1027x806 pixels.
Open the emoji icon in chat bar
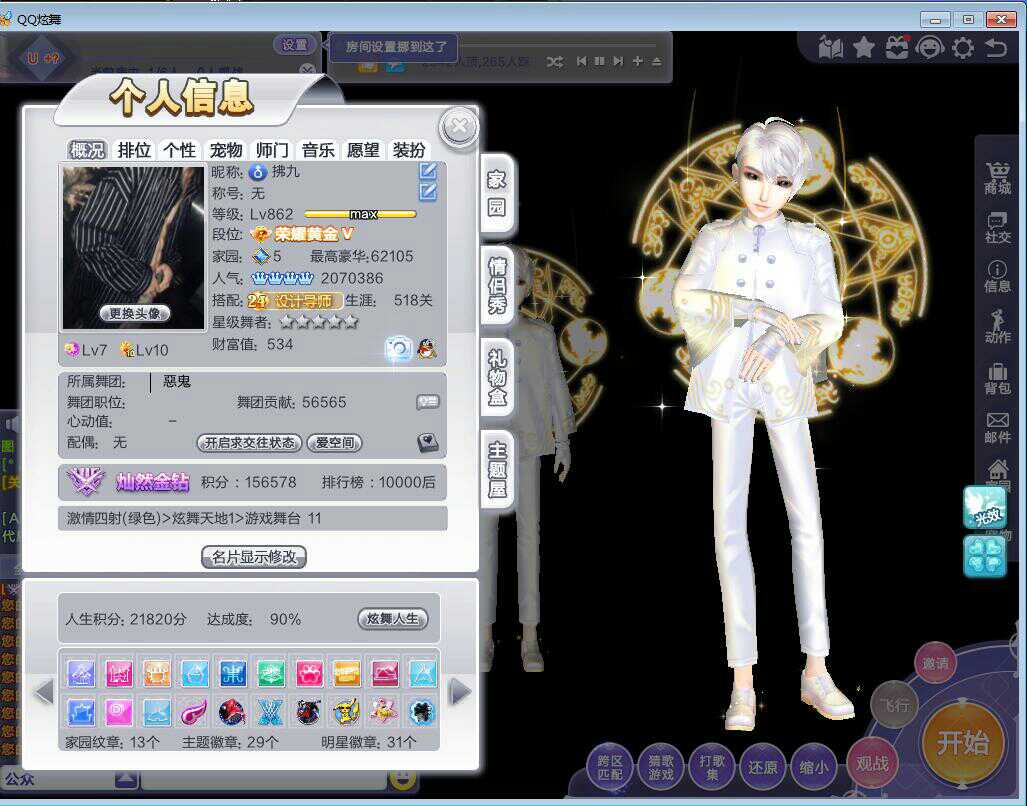pos(402,778)
